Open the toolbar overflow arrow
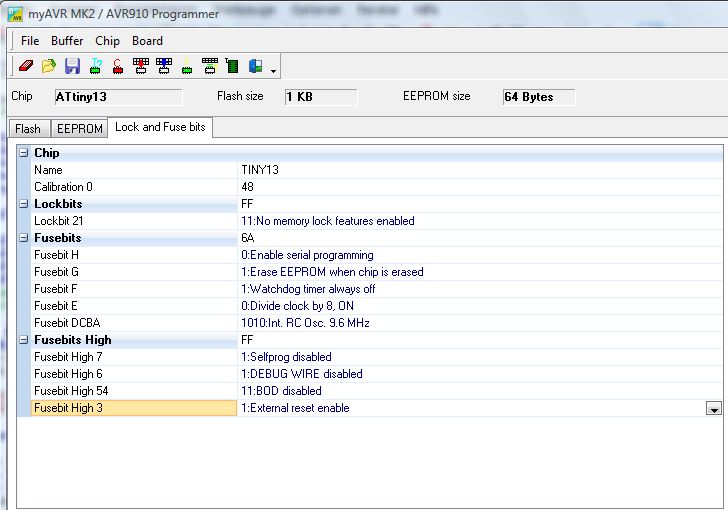 tap(273, 71)
